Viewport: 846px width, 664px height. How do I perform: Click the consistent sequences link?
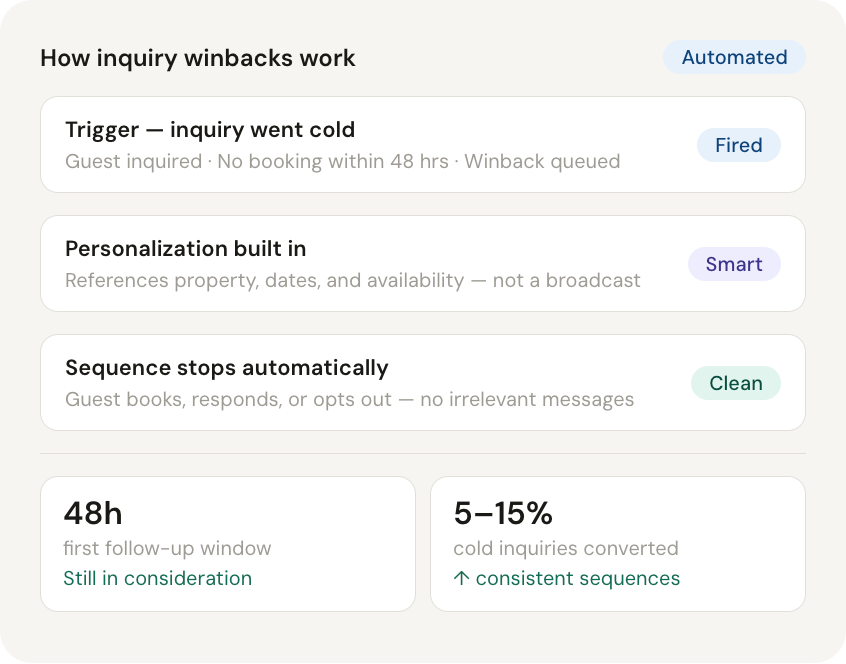[x=577, y=578]
